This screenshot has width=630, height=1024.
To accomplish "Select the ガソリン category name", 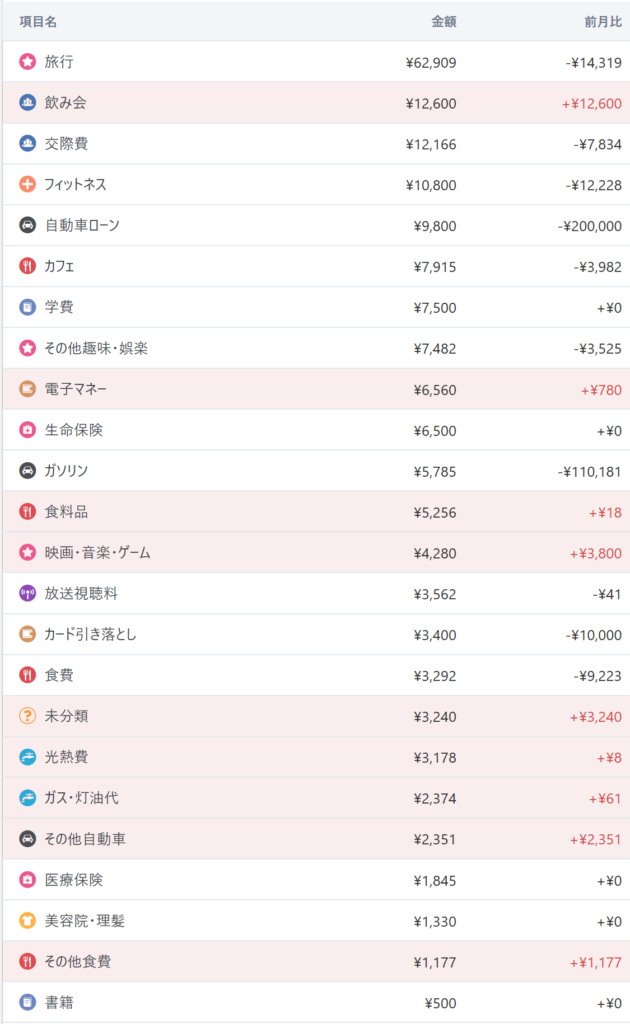I will coord(66,471).
